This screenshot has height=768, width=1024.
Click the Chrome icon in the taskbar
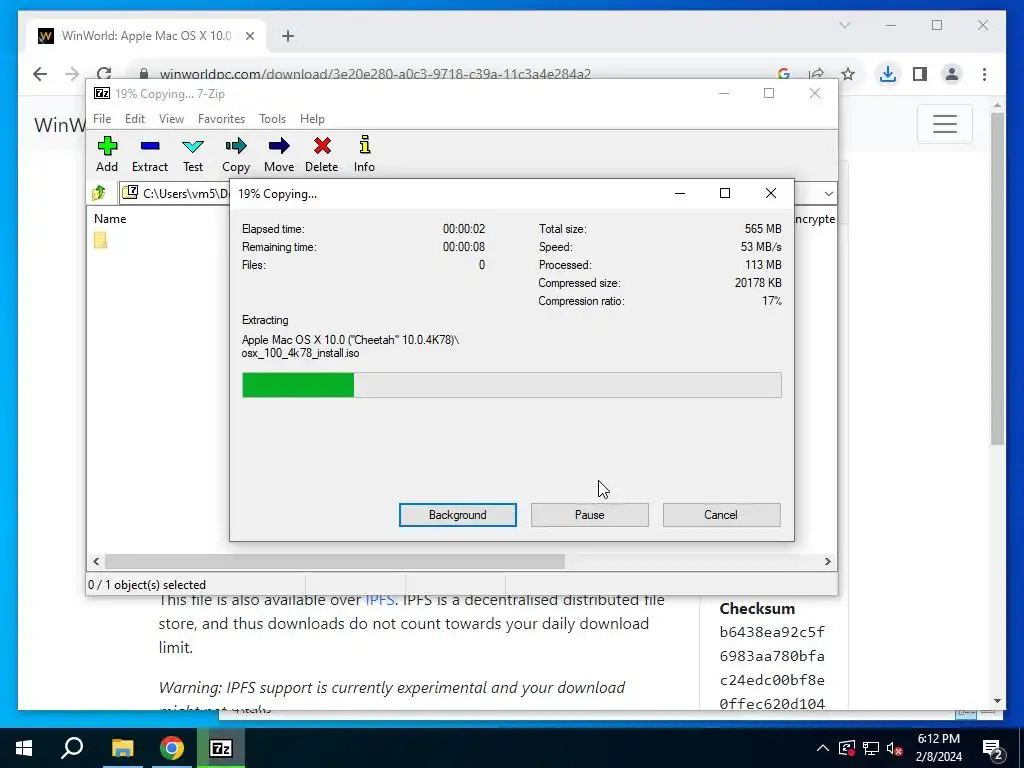tap(172, 748)
